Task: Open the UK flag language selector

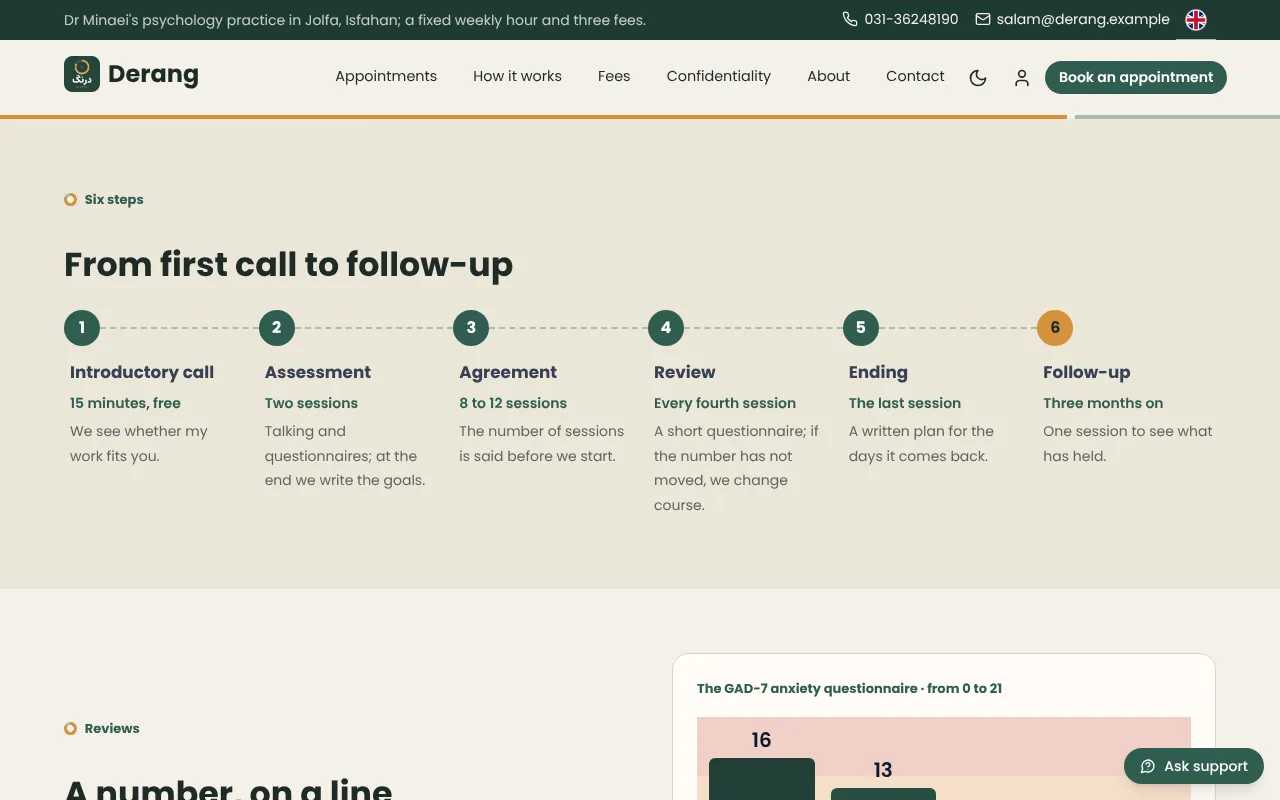Action: click(x=1196, y=20)
